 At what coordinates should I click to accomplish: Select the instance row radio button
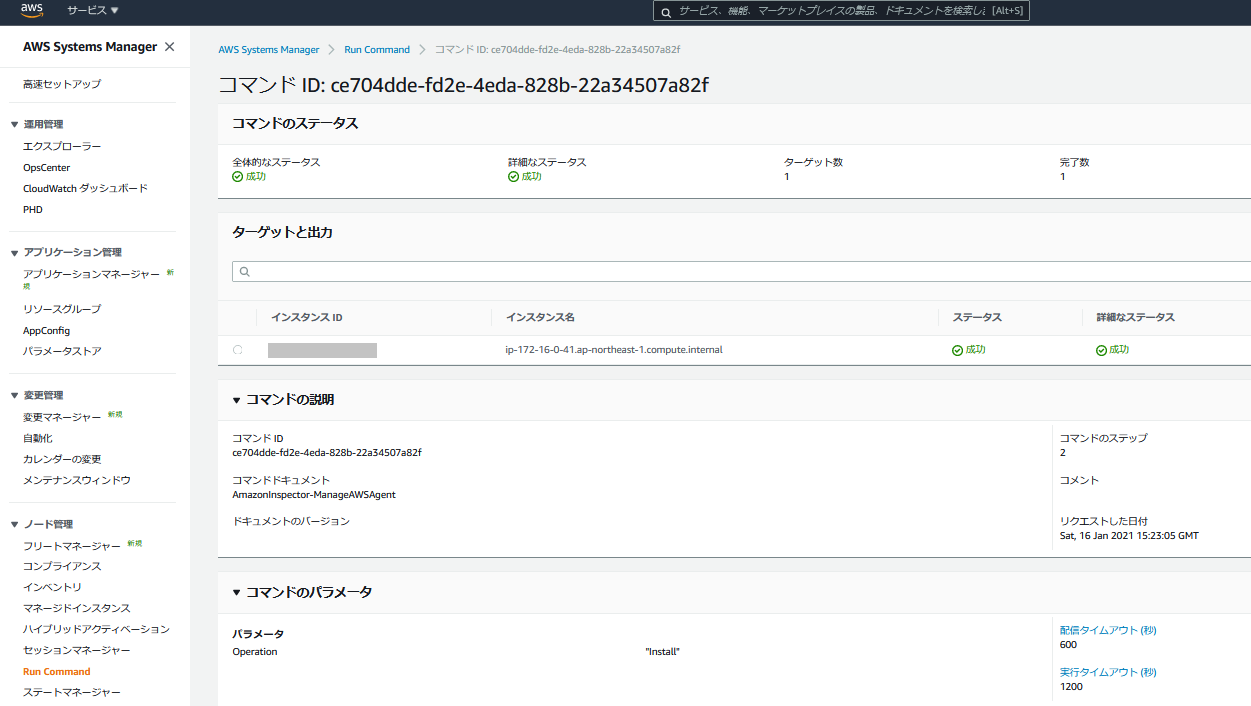point(238,350)
